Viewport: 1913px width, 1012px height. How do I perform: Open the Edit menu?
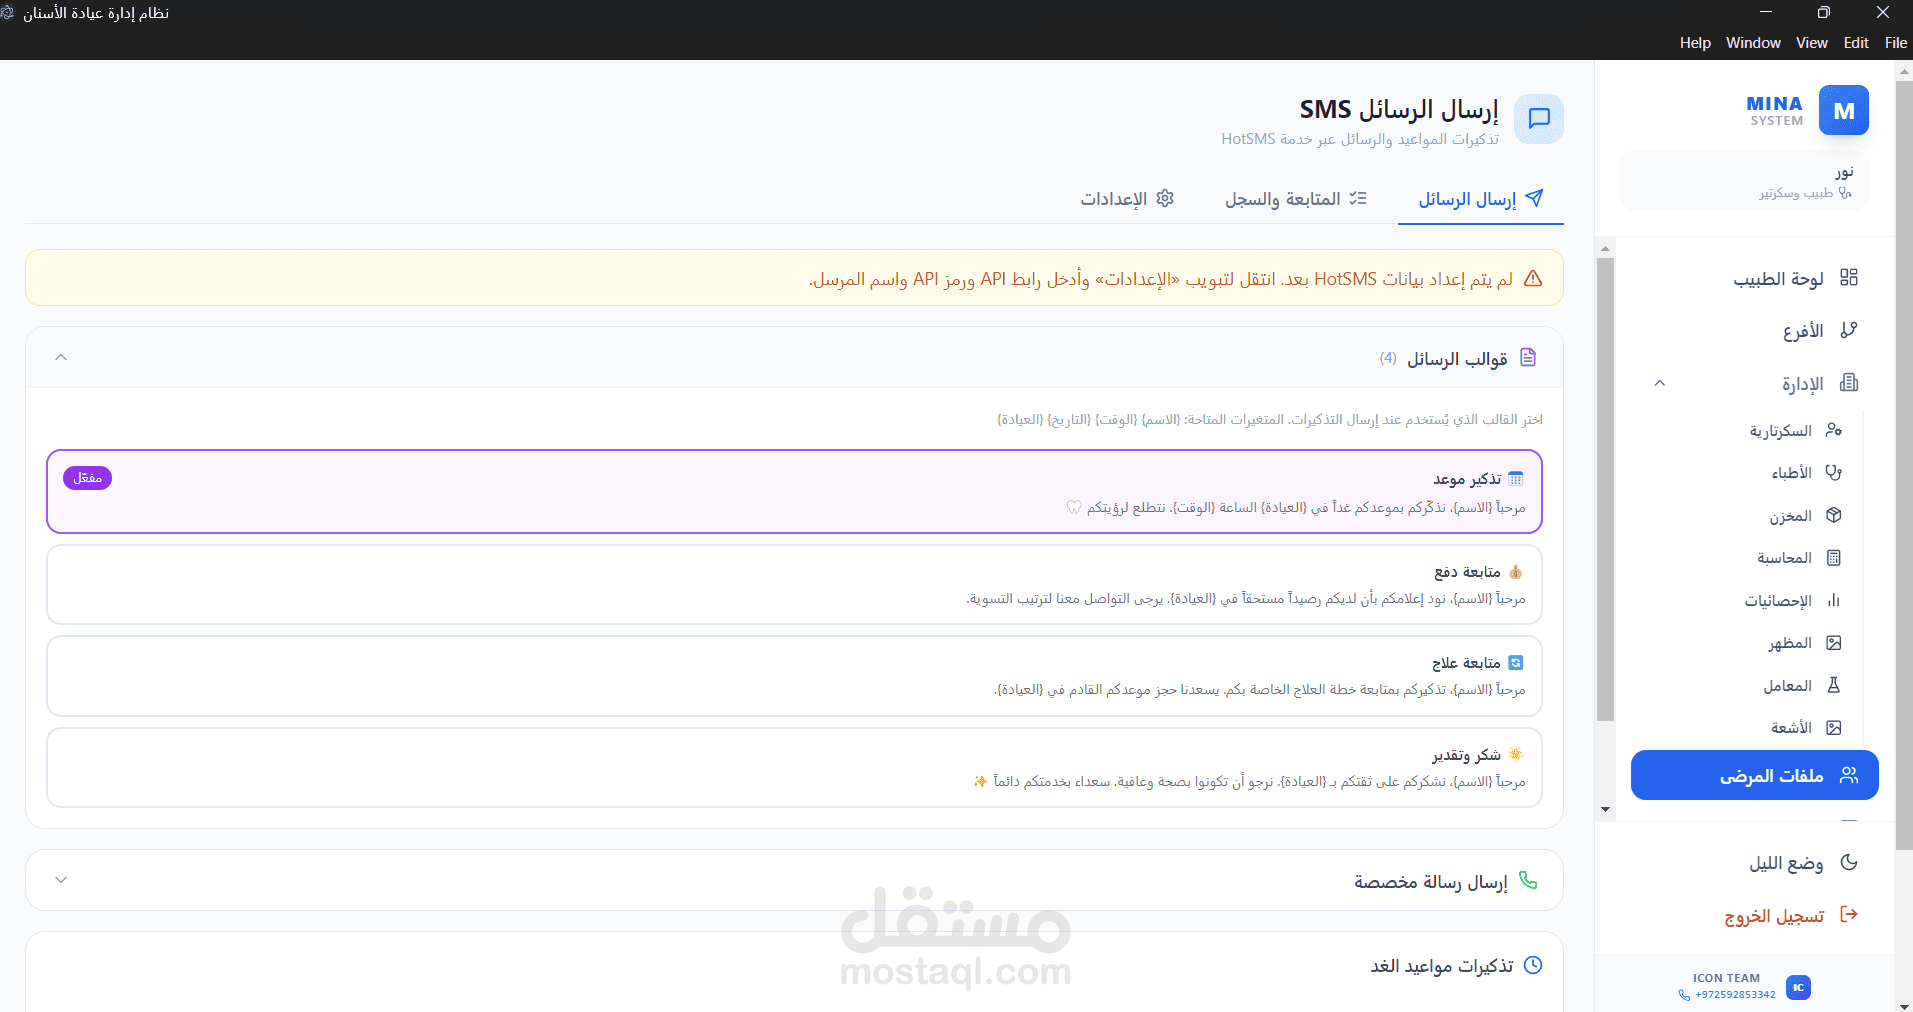click(x=1856, y=43)
